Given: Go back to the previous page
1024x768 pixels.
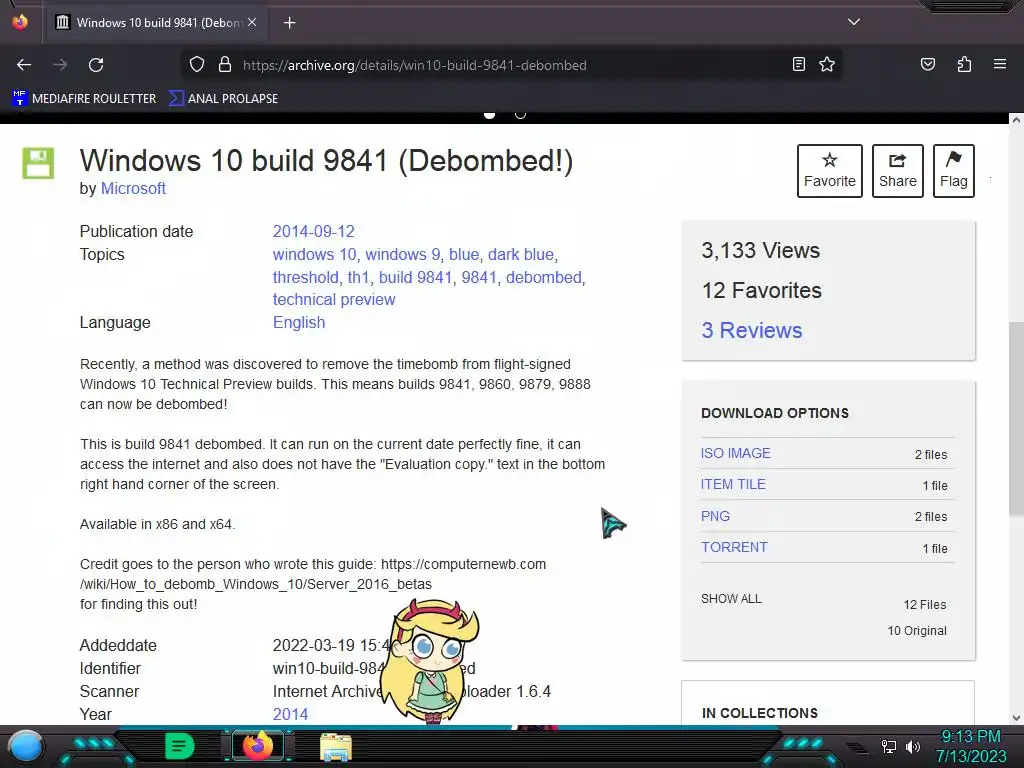Looking at the screenshot, I should coord(24,65).
